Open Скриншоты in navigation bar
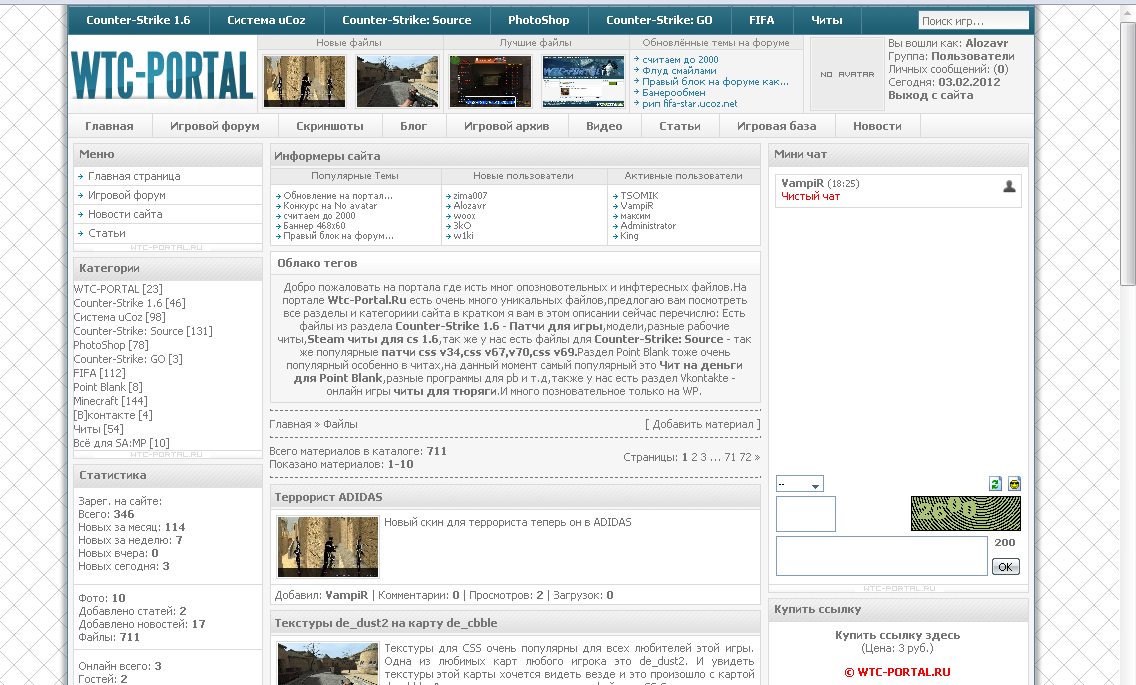This screenshot has height=685, width=1136. point(330,126)
